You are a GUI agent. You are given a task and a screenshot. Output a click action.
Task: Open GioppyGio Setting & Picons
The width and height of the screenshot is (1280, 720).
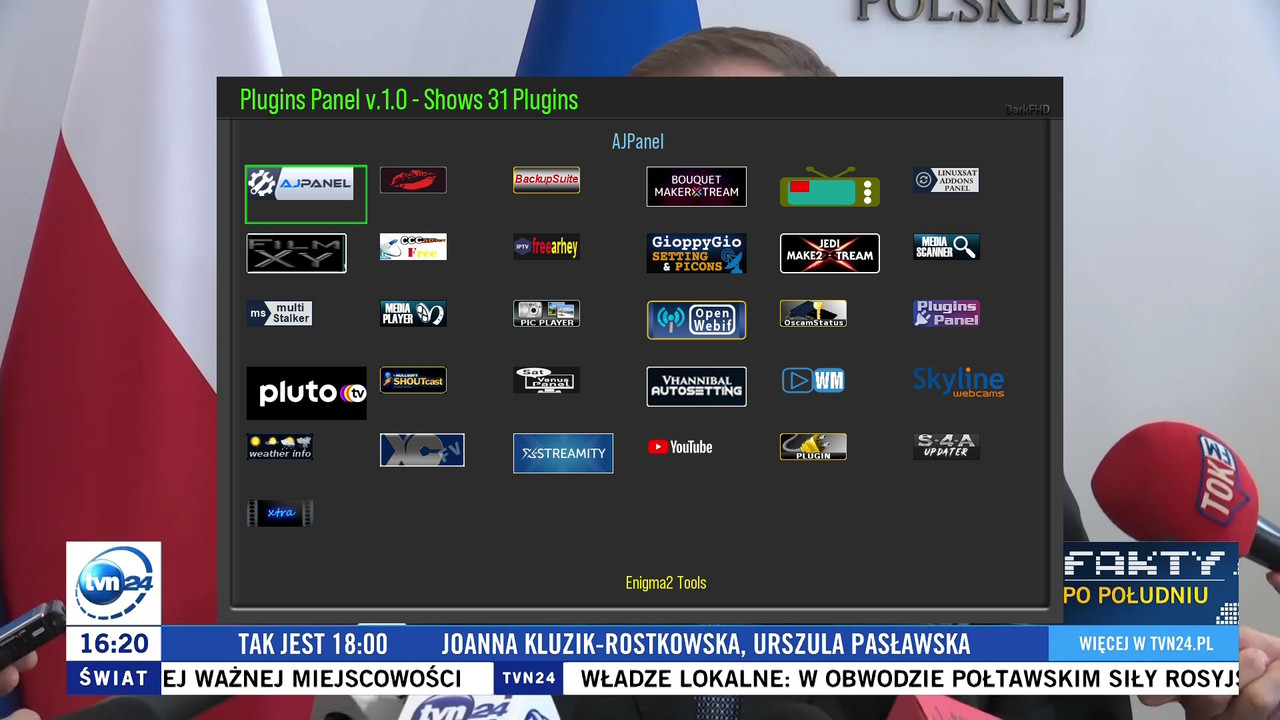696,254
